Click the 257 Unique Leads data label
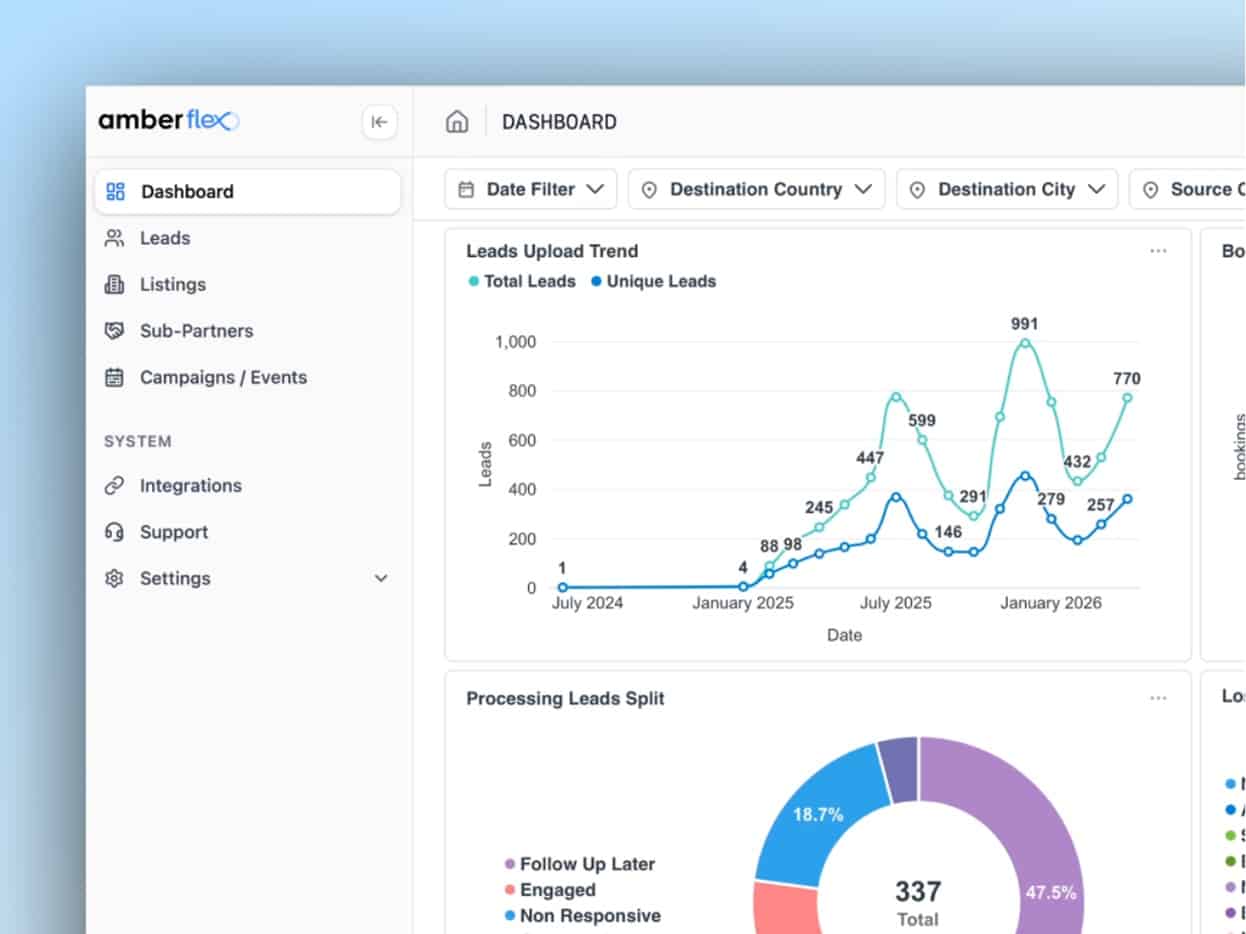1246x934 pixels. pos(1101,505)
